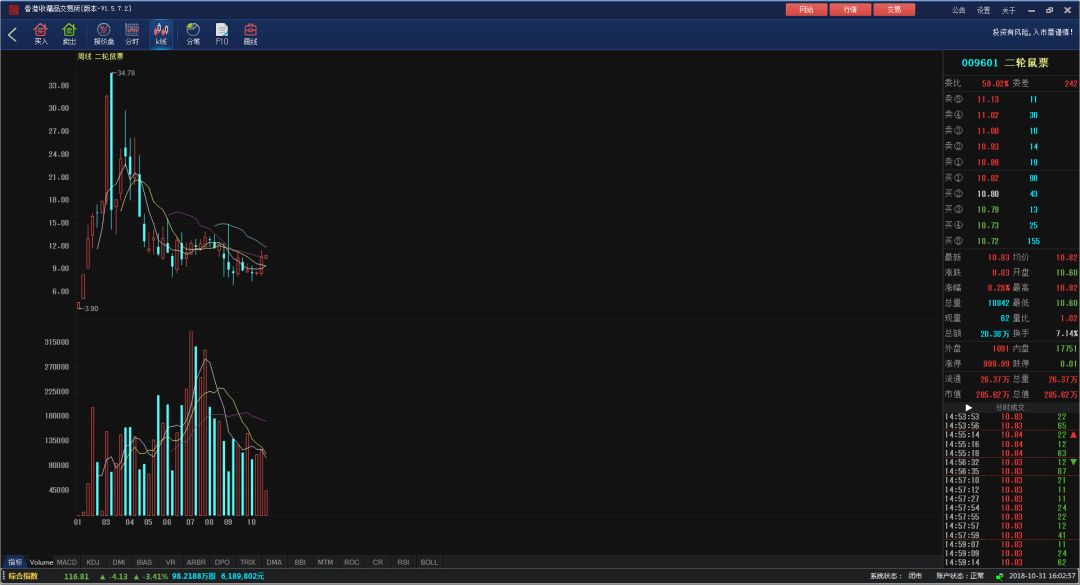Screen dimensions: 1080x585
Task: Open the 买入 (buy) tool
Action: click(x=41, y=34)
